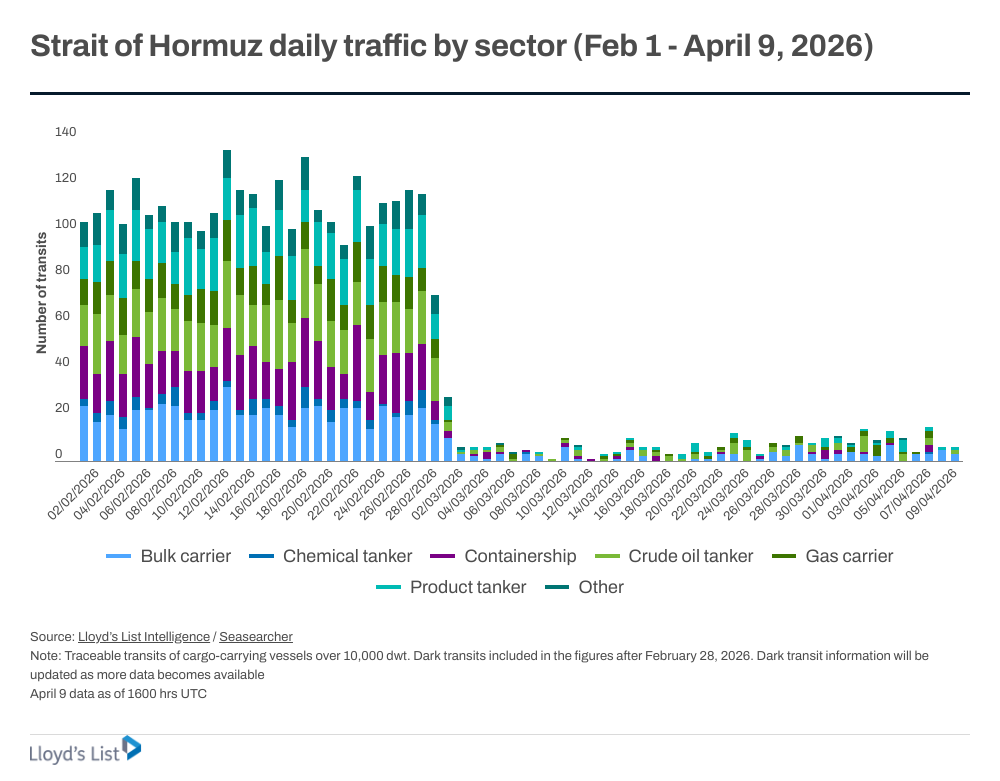Click the Strait of Hormuz chart title
The image size is (1000, 781).
pyautogui.click(x=452, y=46)
